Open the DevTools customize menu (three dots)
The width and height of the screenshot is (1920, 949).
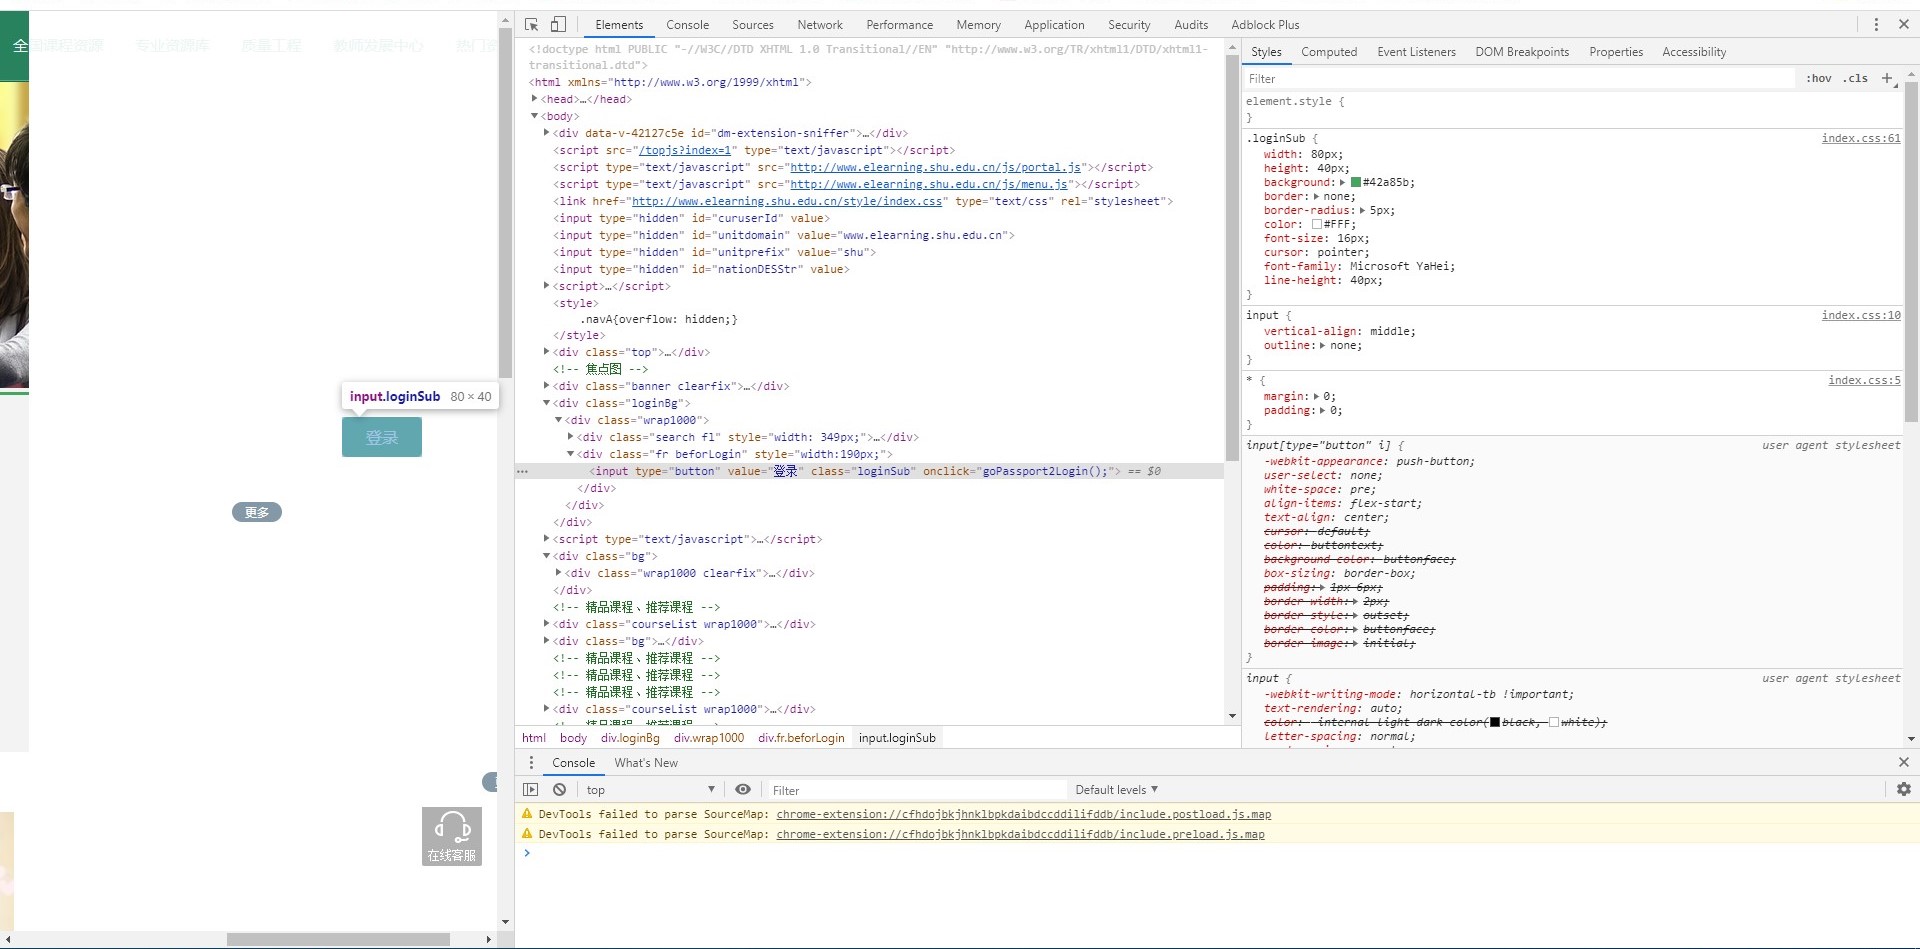(1876, 24)
